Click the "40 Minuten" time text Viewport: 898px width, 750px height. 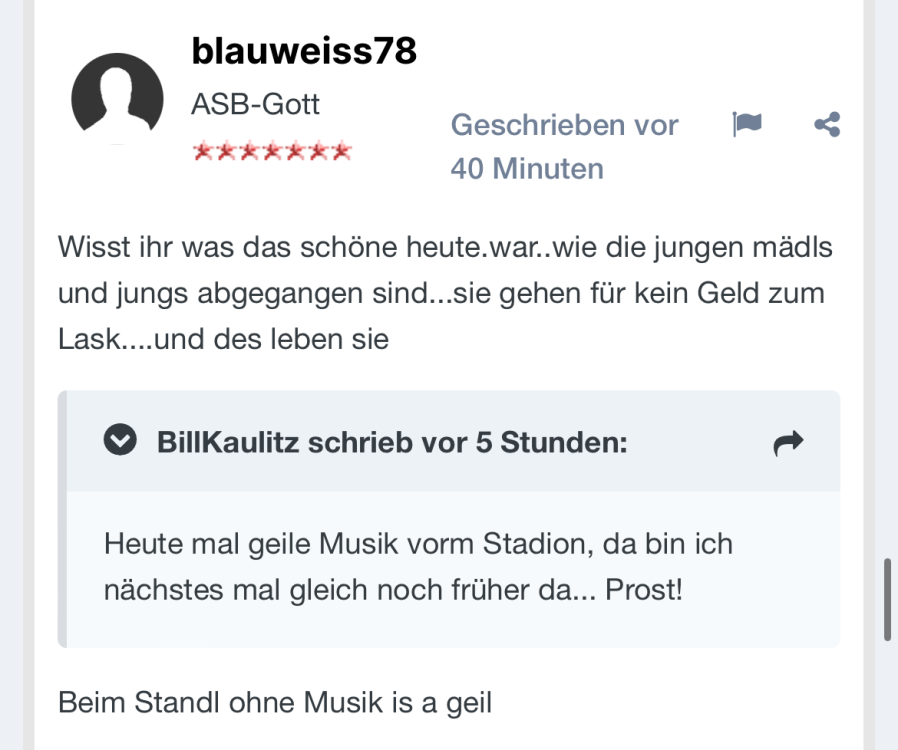click(x=527, y=168)
